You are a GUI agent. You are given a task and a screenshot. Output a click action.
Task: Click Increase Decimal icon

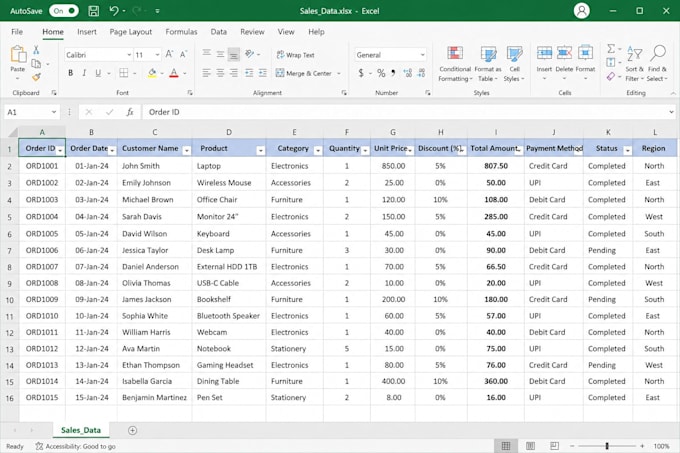408,73
